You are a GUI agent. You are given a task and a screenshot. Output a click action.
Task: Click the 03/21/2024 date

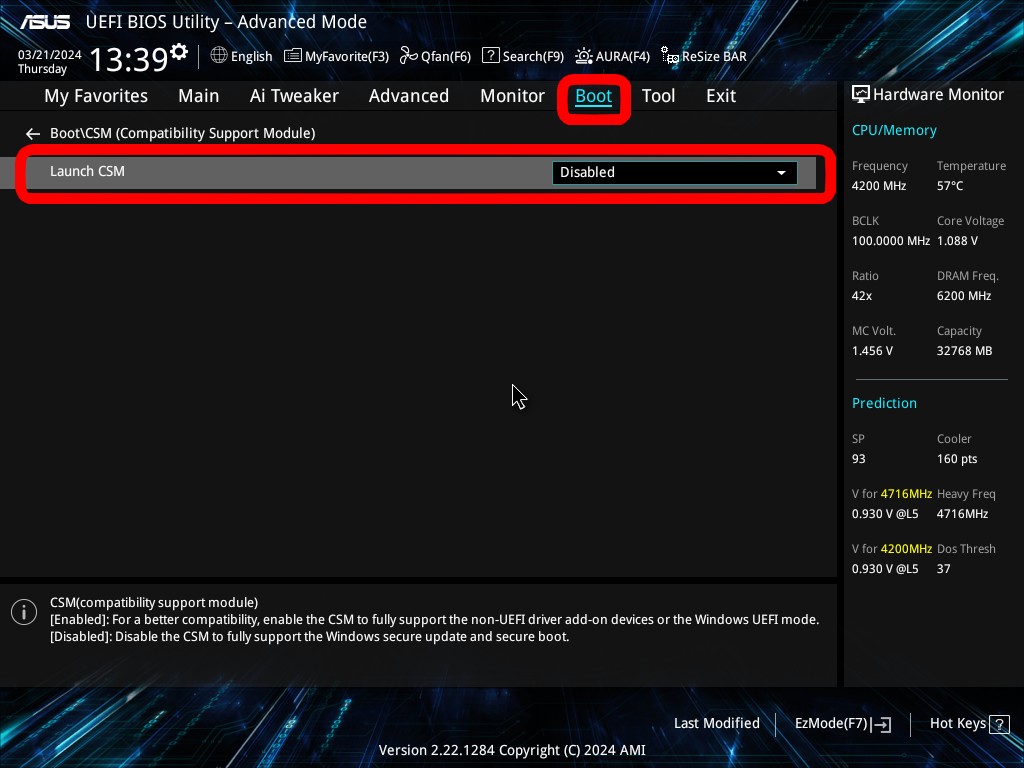49,55
